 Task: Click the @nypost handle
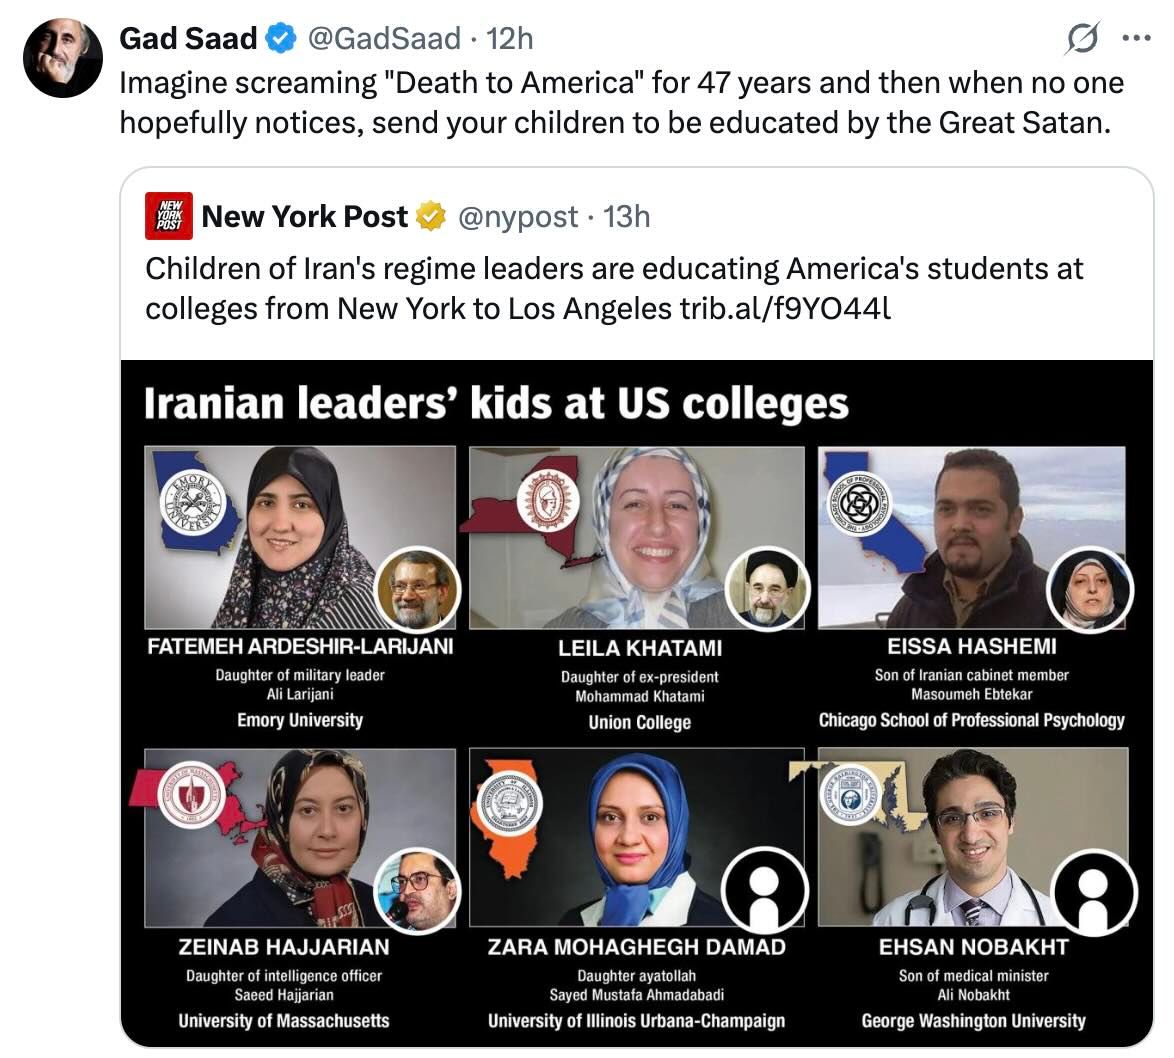pos(517,216)
